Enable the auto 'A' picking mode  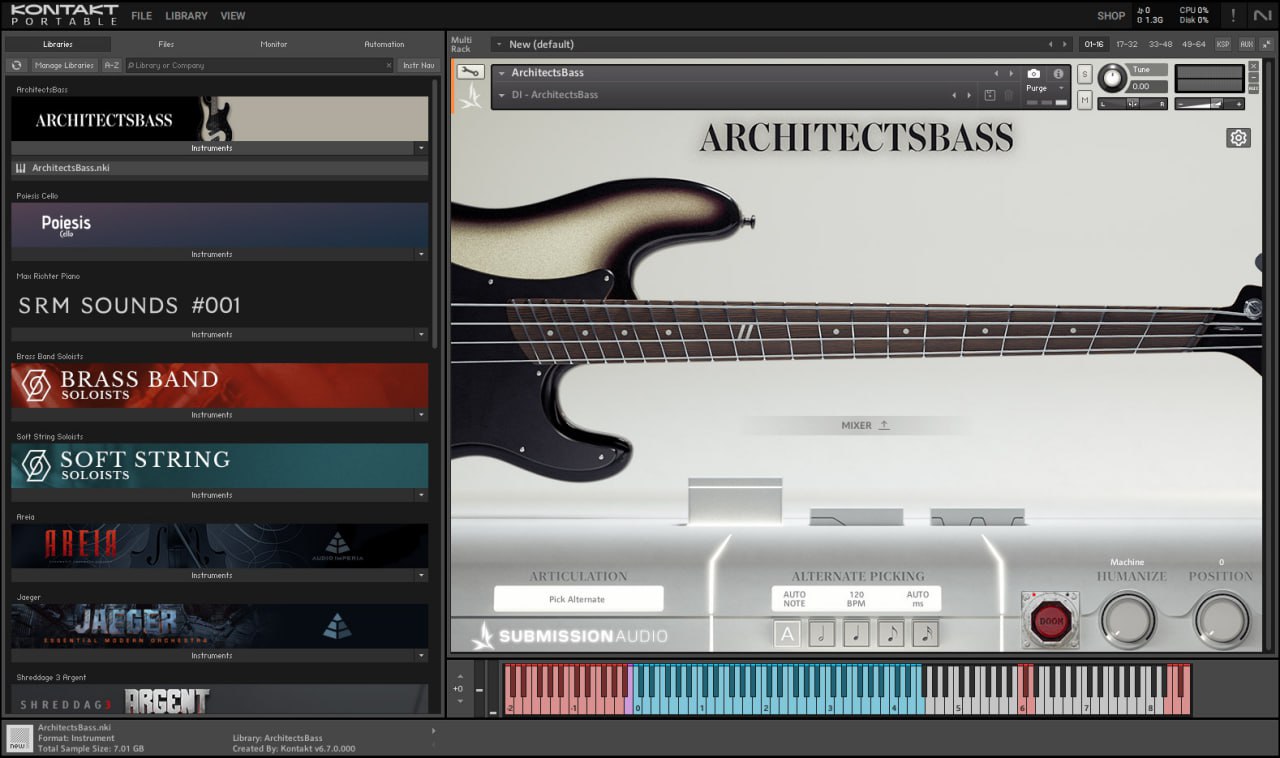click(787, 633)
